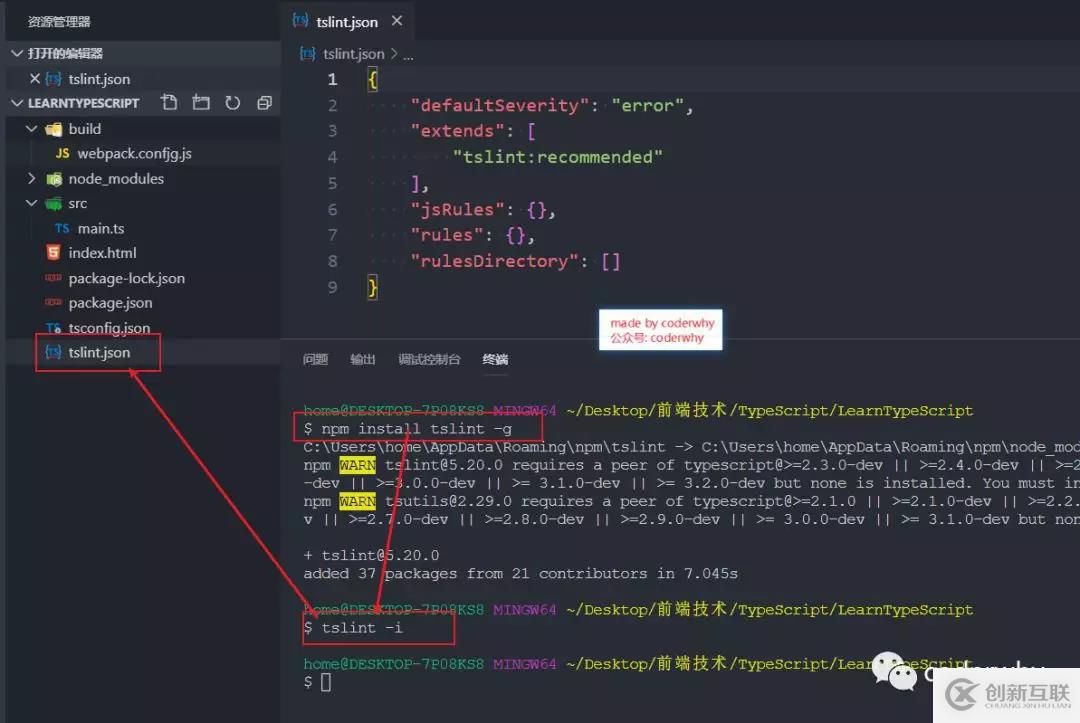Switch to the 终端 (Terminal) panel tab
The image size is (1080, 723).
(x=495, y=359)
